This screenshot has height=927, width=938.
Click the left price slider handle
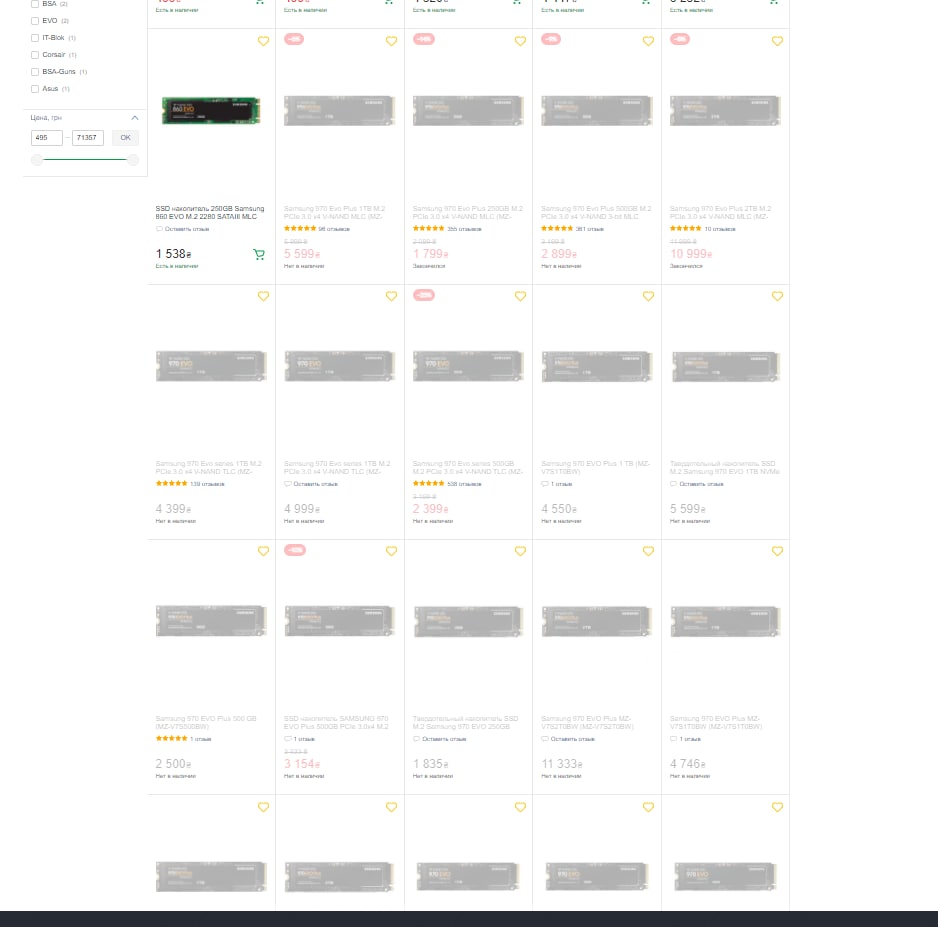tap(37, 160)
